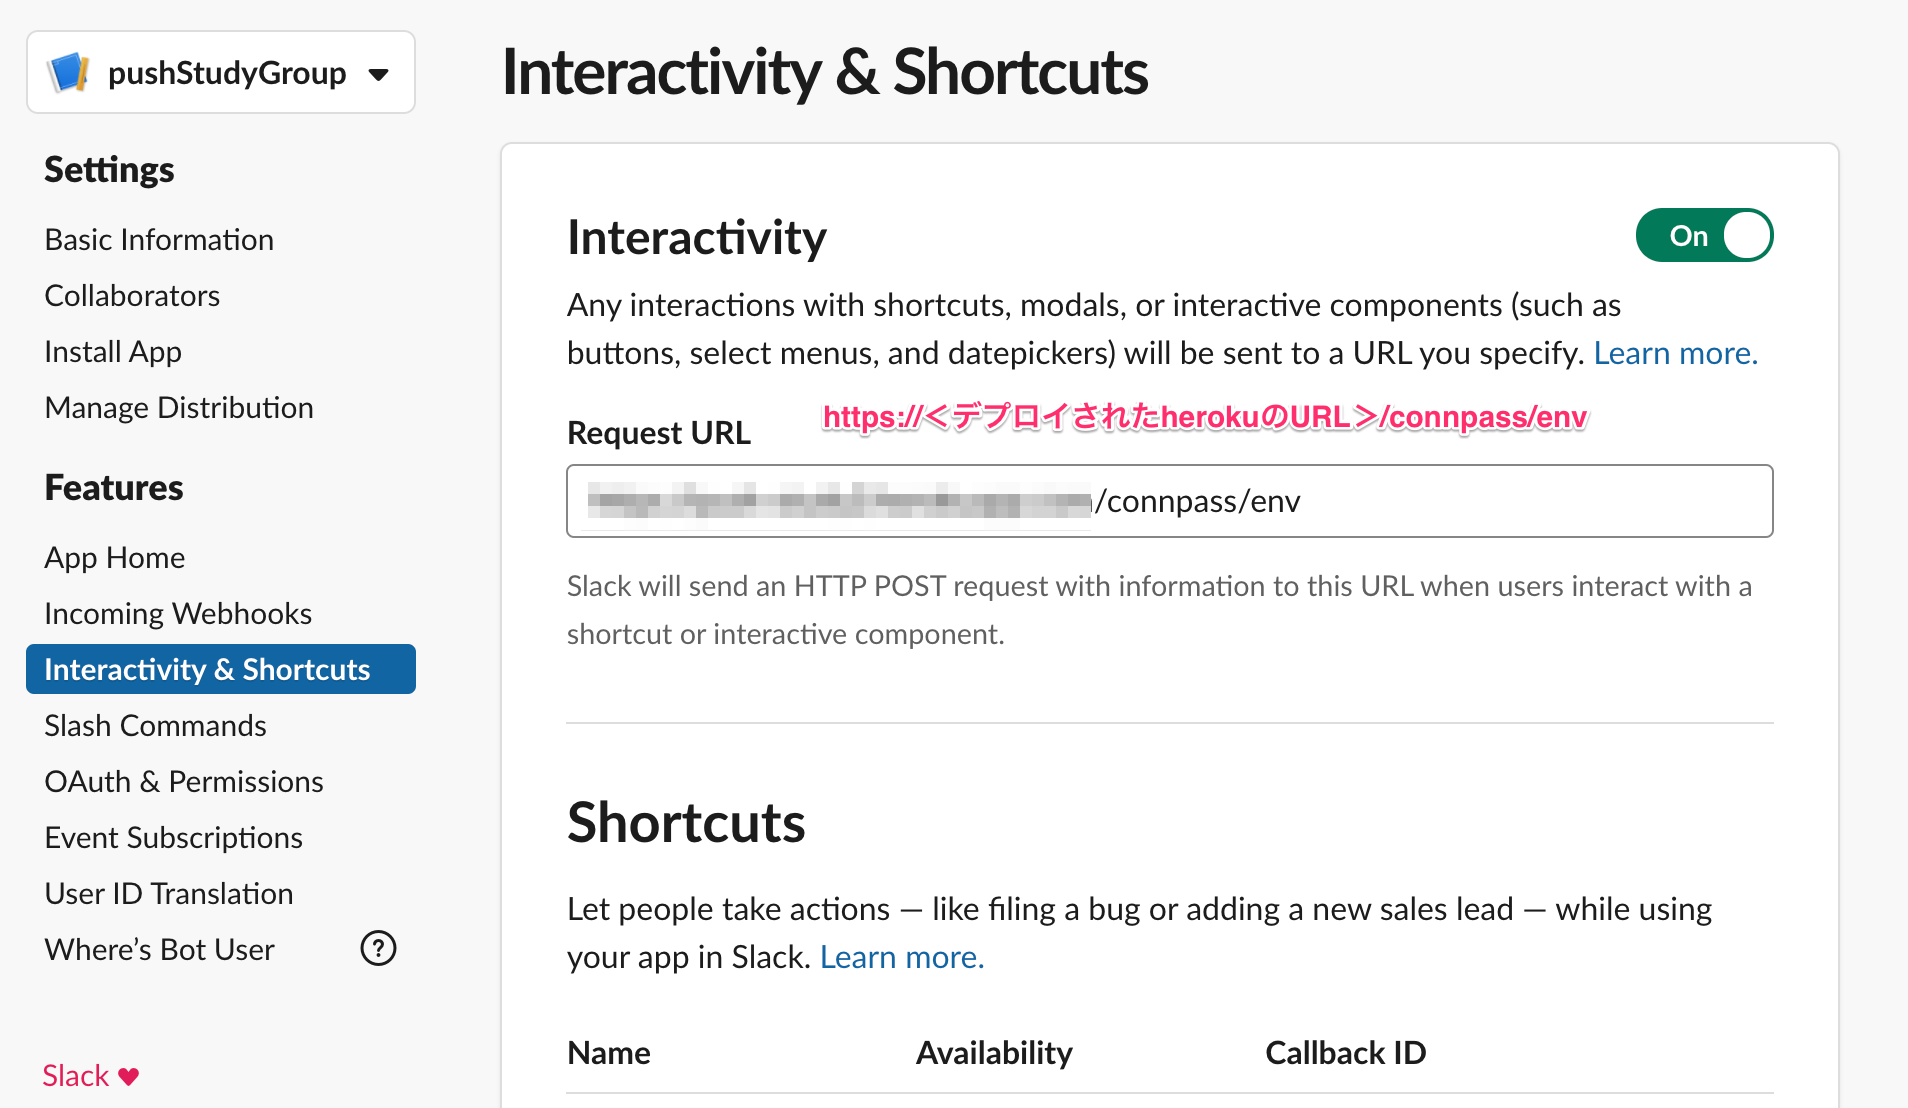This screenshot has width=1908, height=1108.
Task: Open Install App page
Action: (x=113, y=352)
